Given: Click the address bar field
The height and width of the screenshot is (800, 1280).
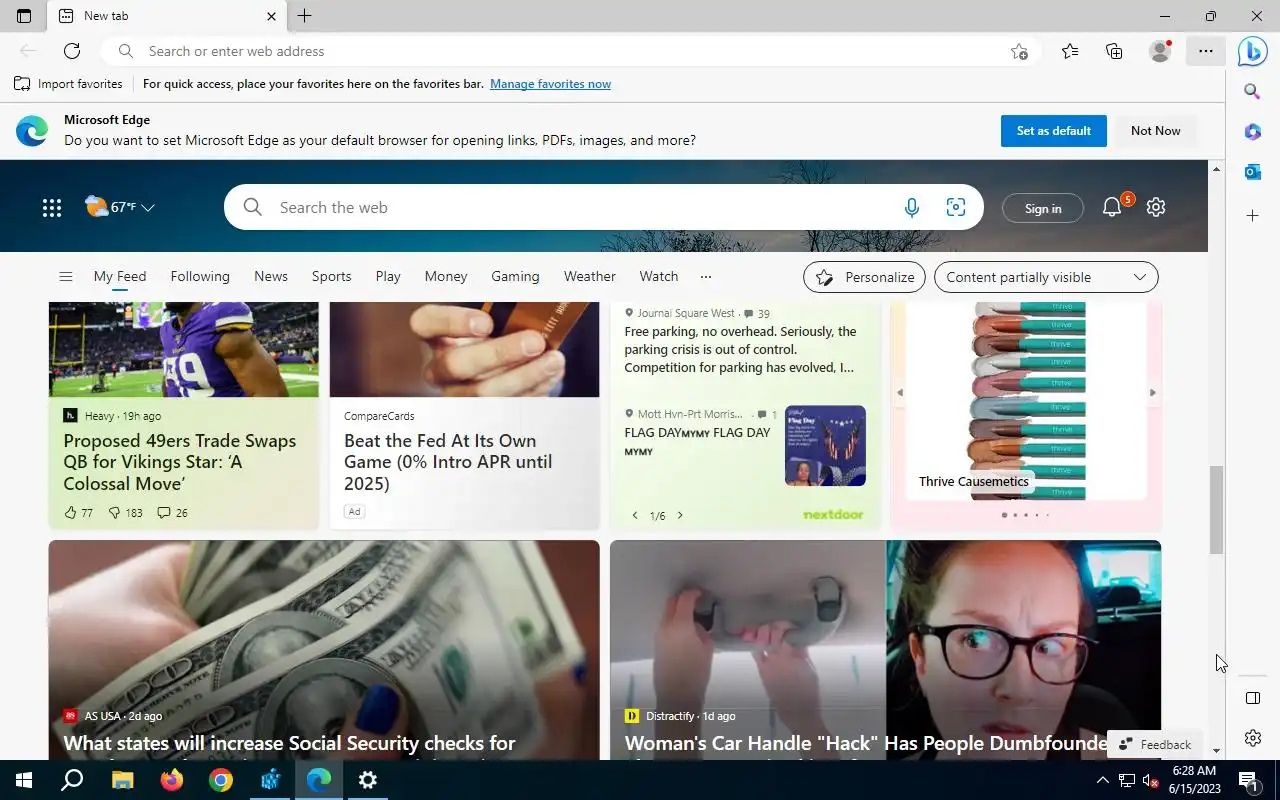Looking at the screenshot, I should [570, 51].
